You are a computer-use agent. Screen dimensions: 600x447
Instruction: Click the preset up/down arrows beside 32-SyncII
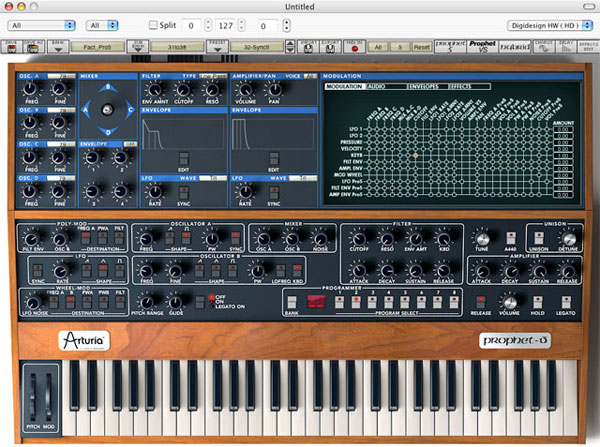pos(290,47)
